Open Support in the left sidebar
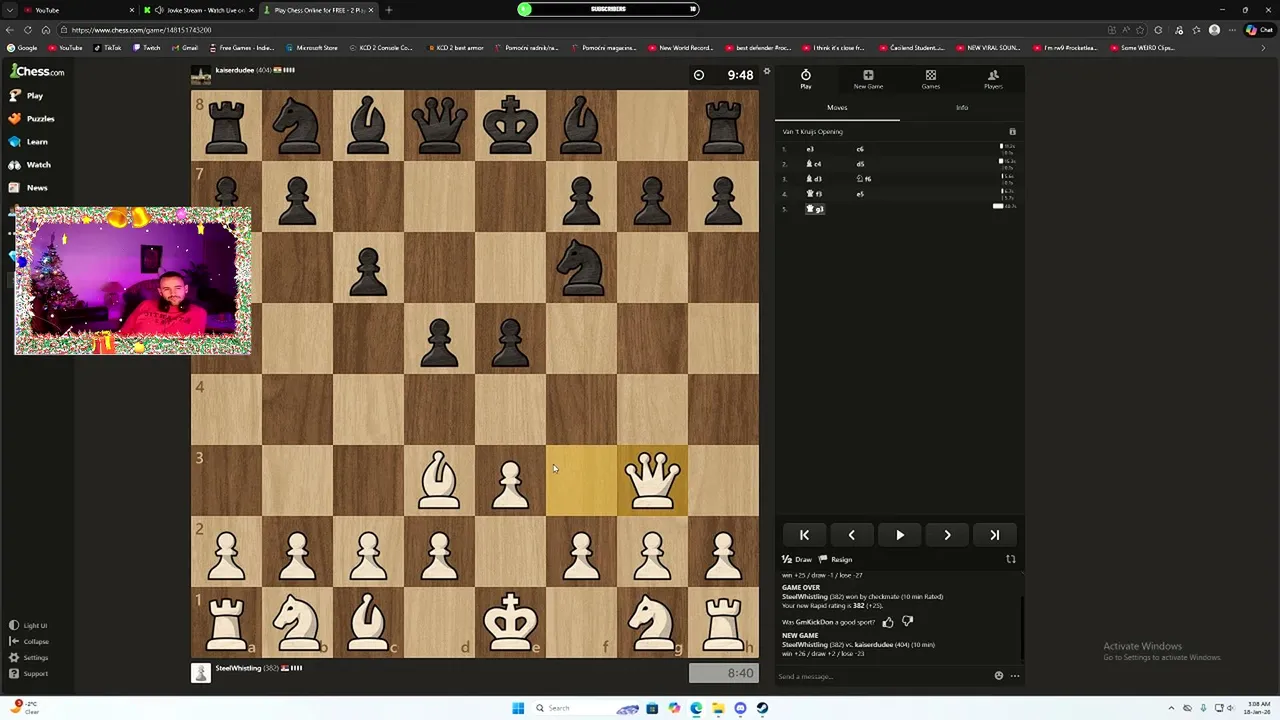This screenshot has height=720, width=1280. coord(28,674)
